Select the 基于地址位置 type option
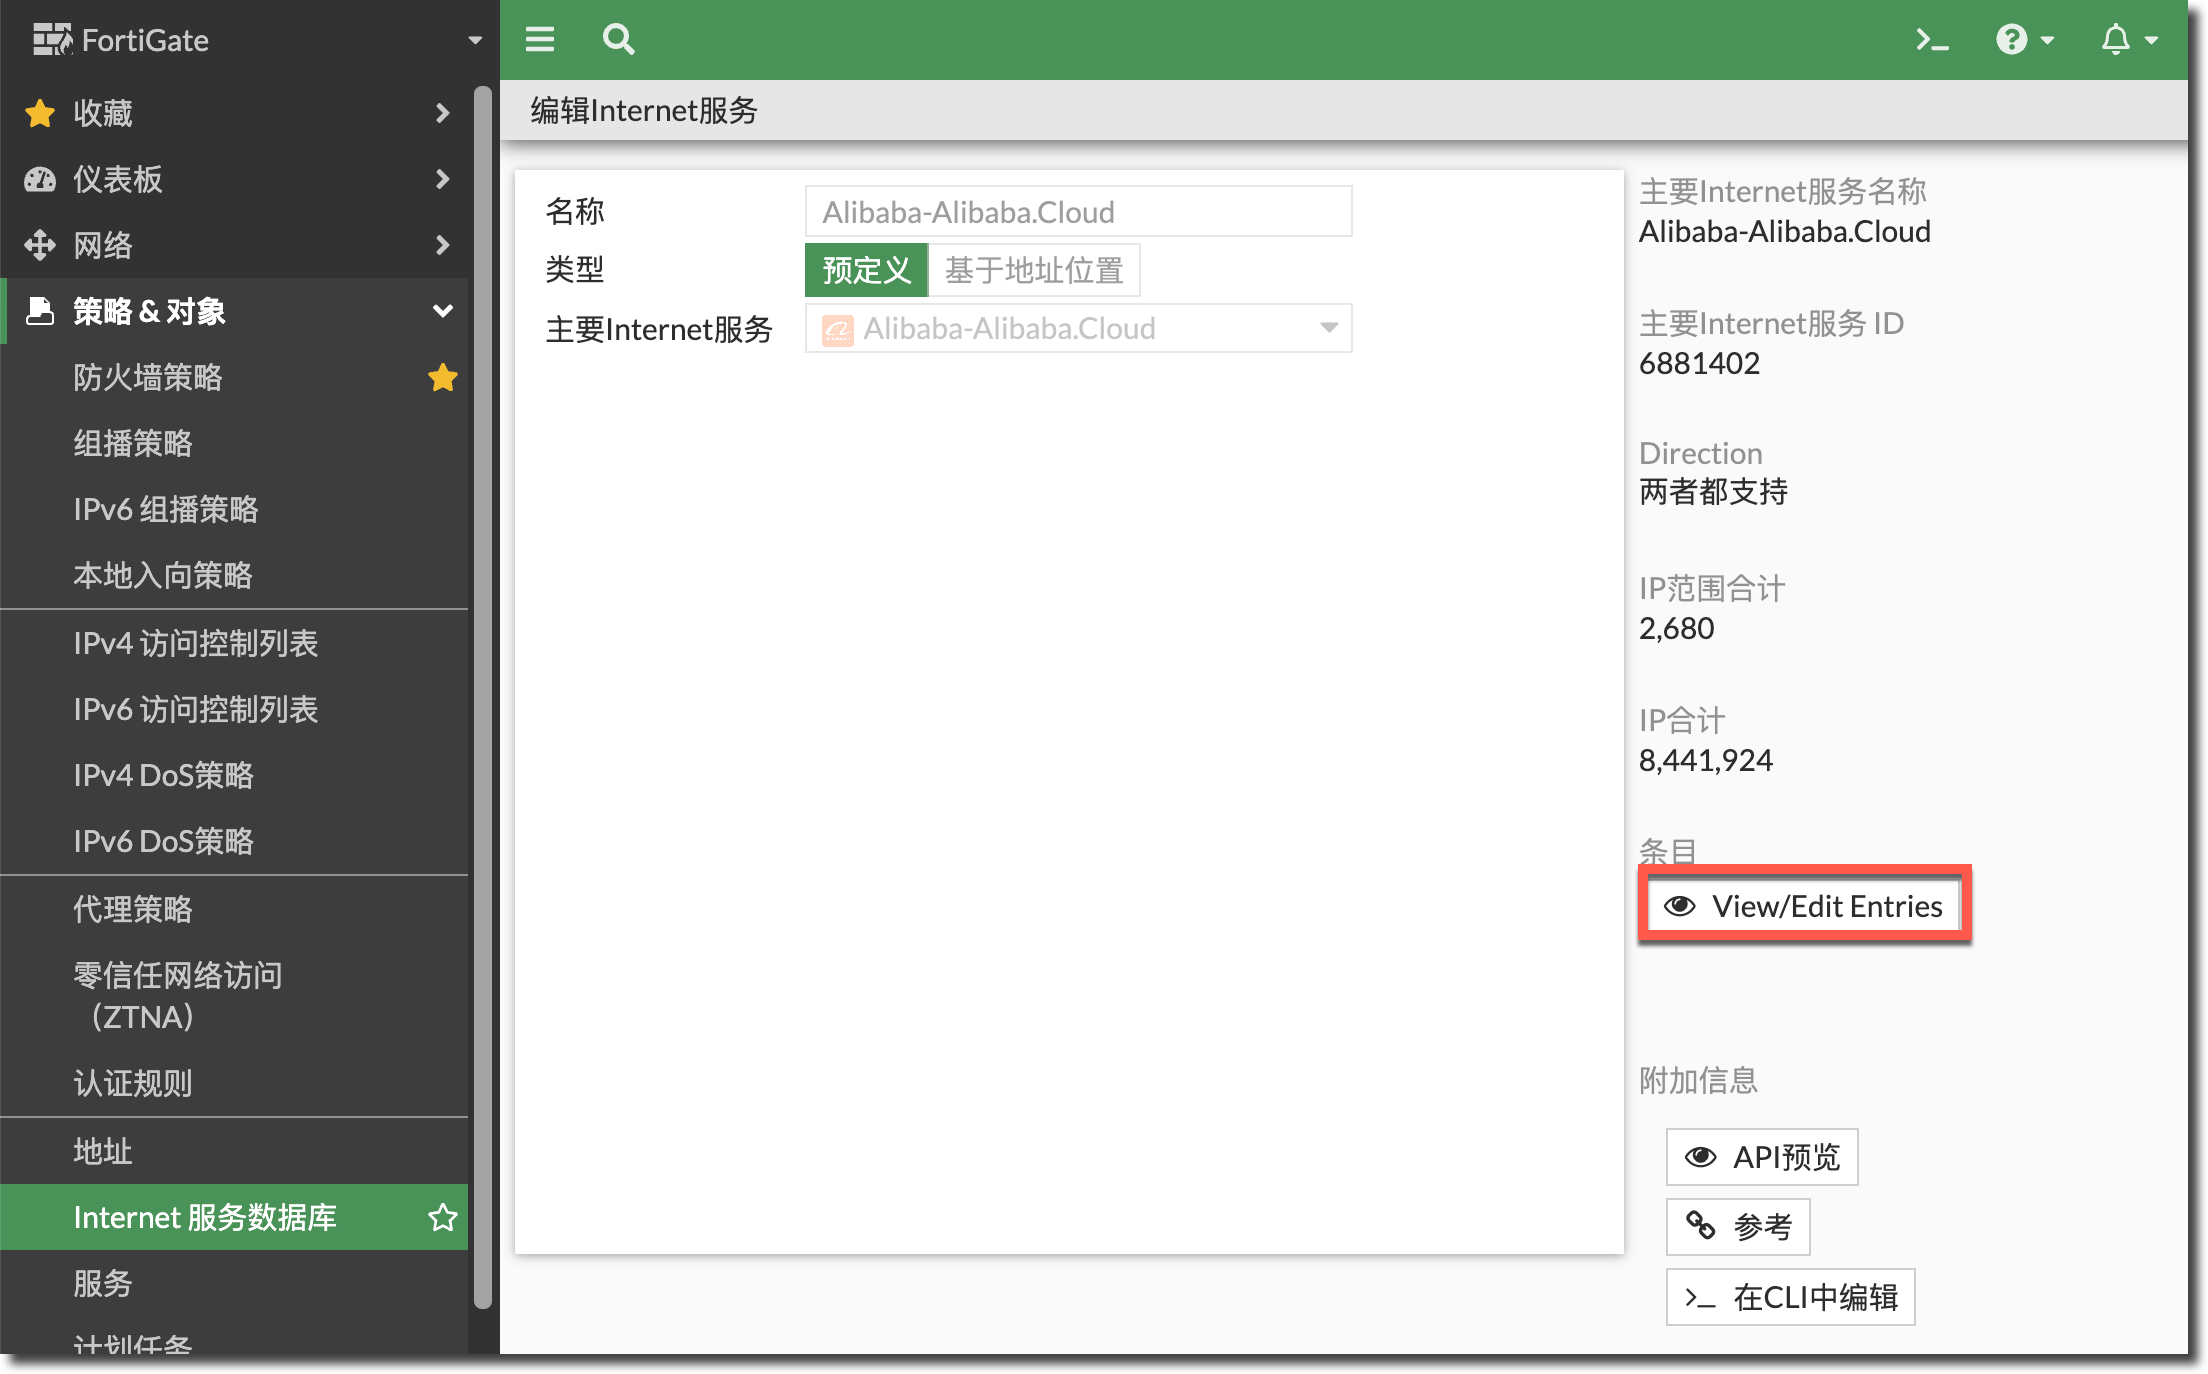The image size is (2208, 1374). click(x=1034, y=270)
